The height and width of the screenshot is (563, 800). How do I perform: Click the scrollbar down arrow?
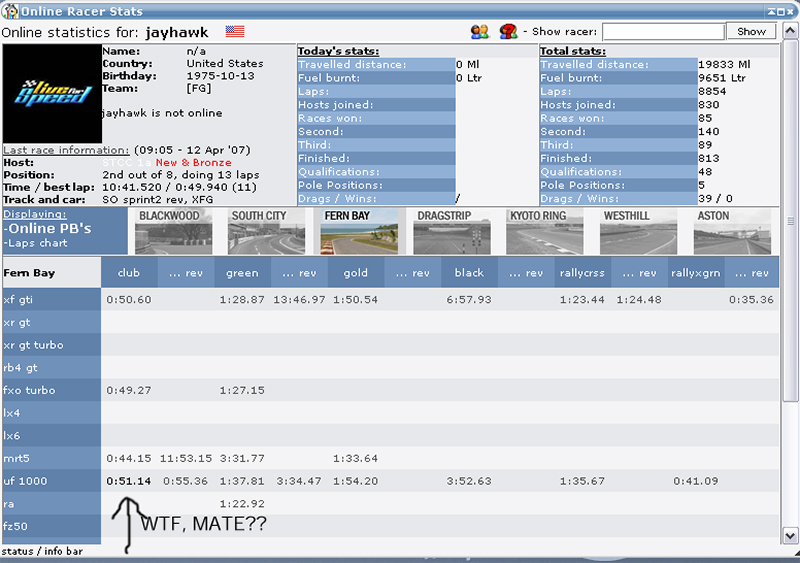(x=790, y=536)
